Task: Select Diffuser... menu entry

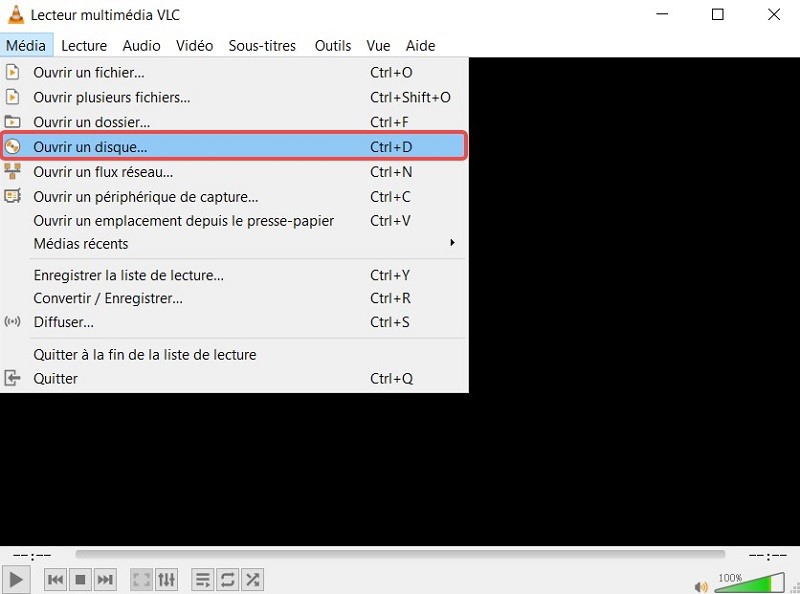Action: tap(234, 323)
